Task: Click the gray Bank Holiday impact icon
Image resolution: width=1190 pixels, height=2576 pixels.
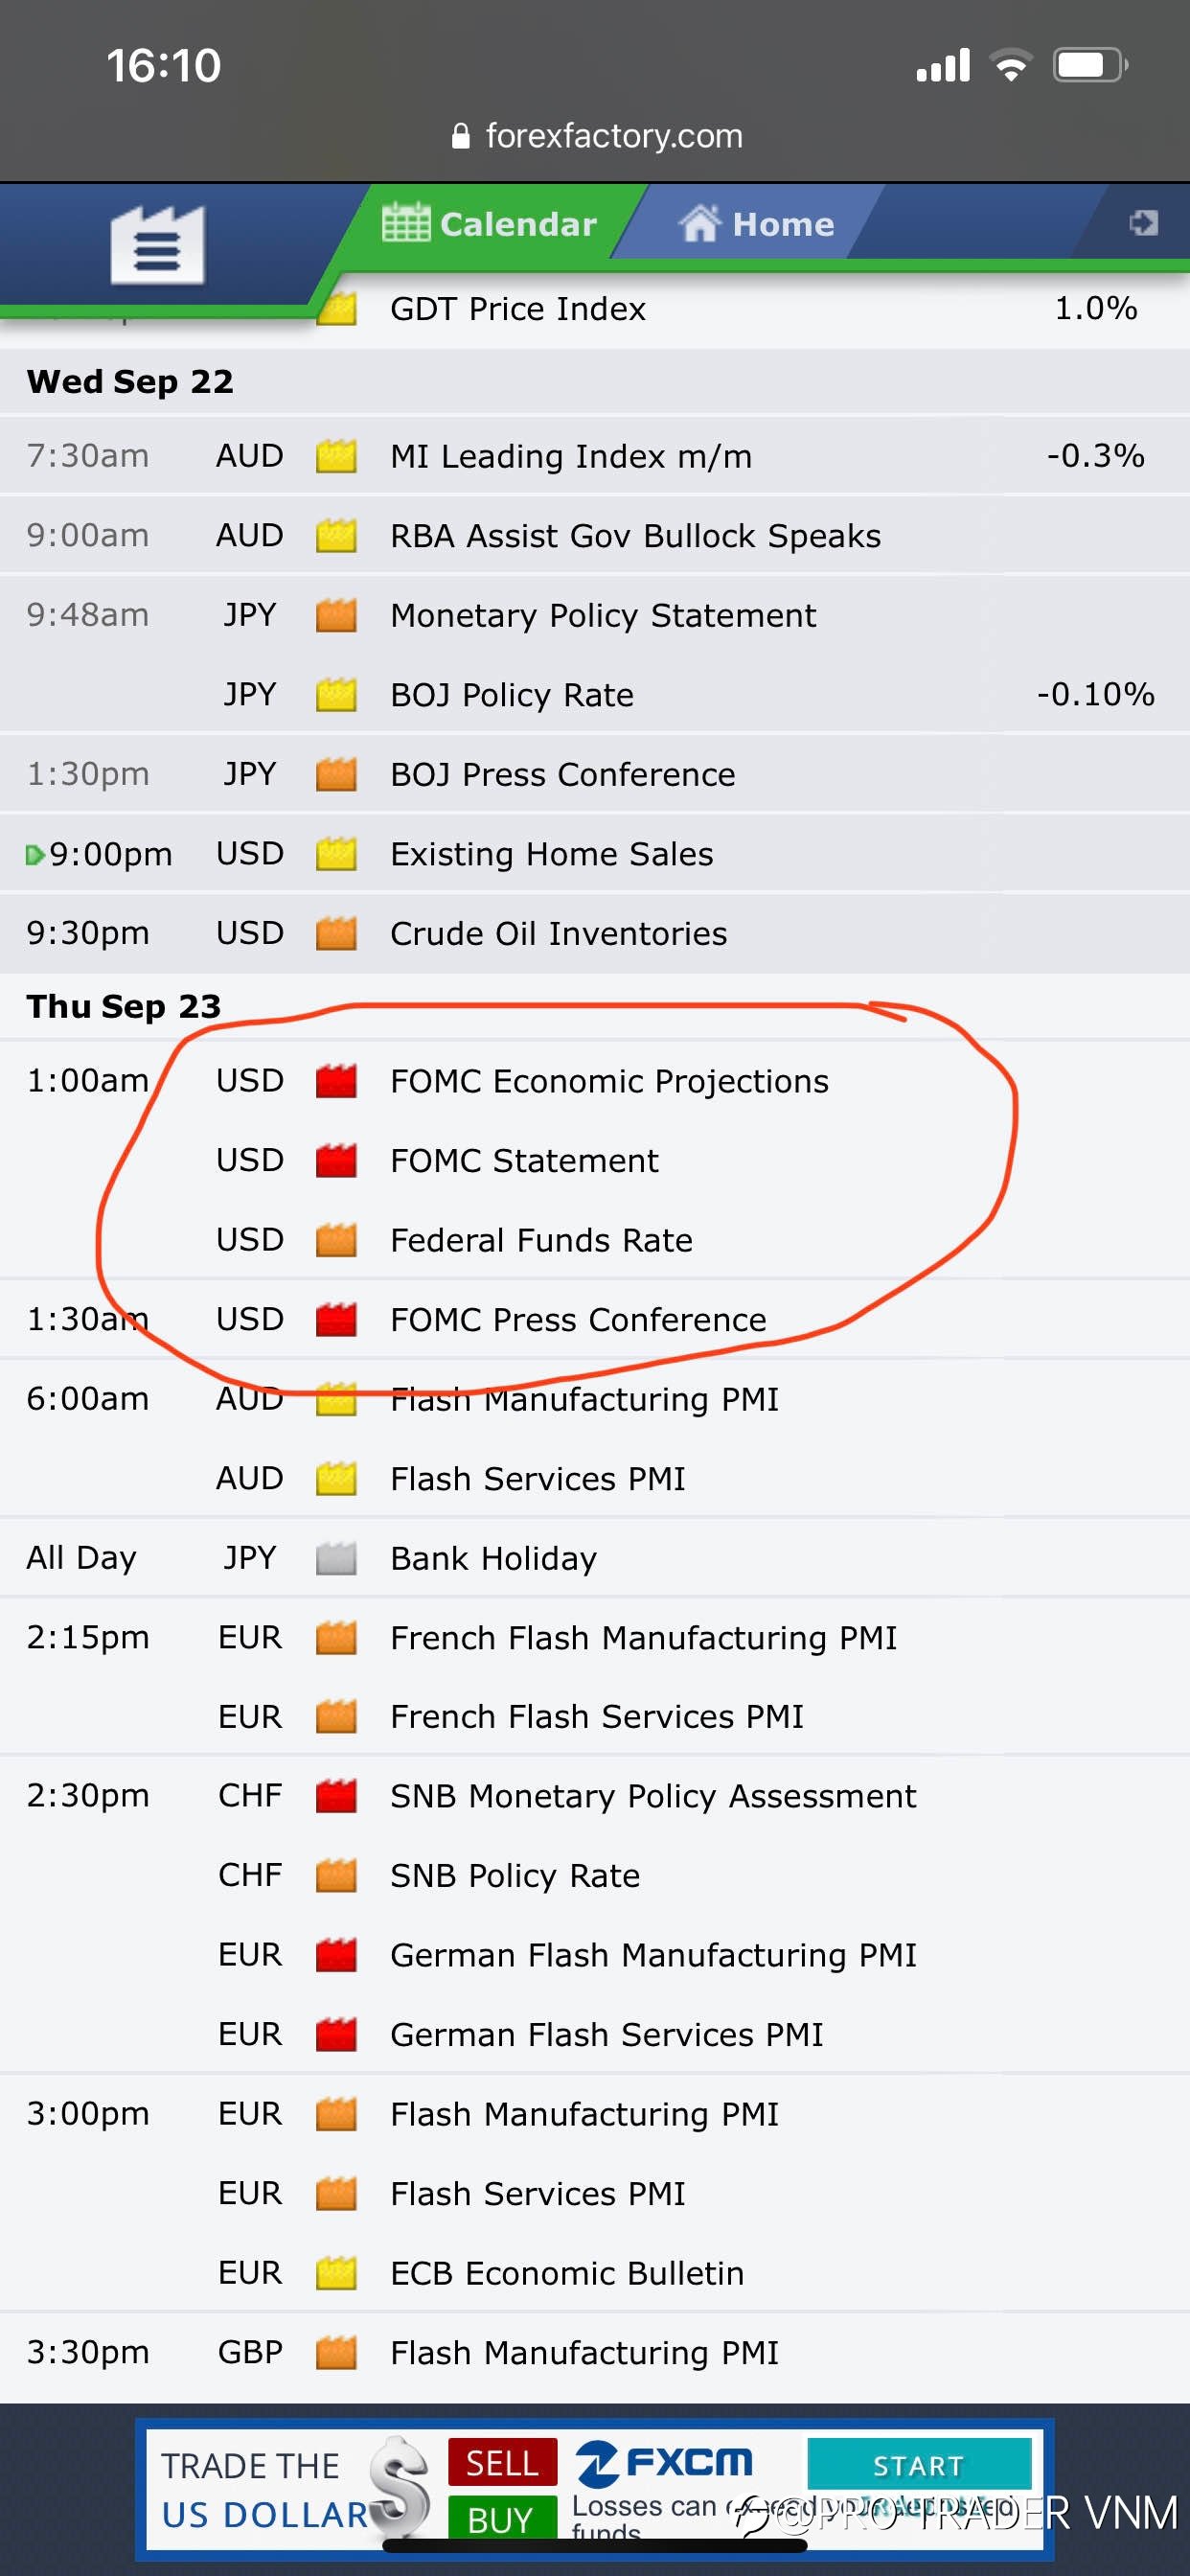Action: [336, 1558]
